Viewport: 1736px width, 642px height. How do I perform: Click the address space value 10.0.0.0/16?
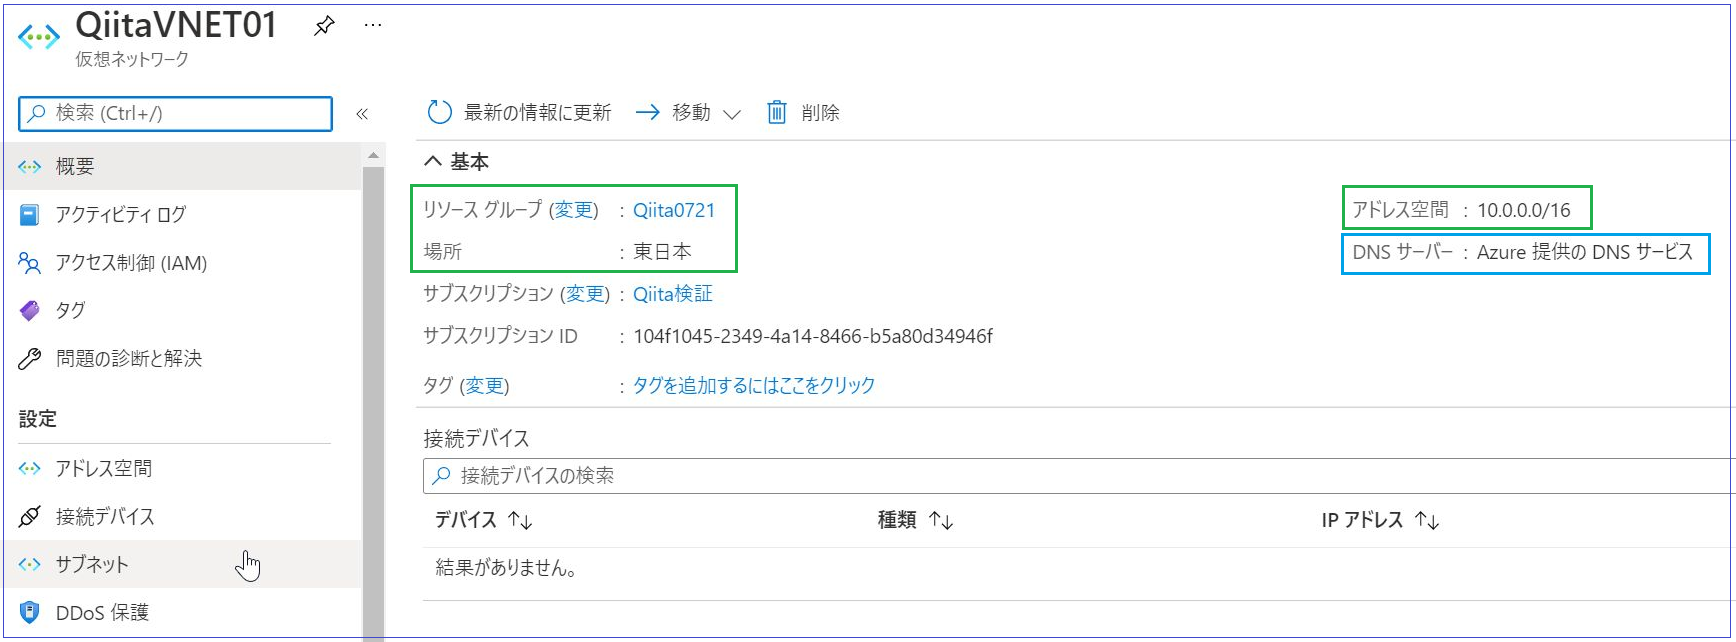[x=1524, y=210]
